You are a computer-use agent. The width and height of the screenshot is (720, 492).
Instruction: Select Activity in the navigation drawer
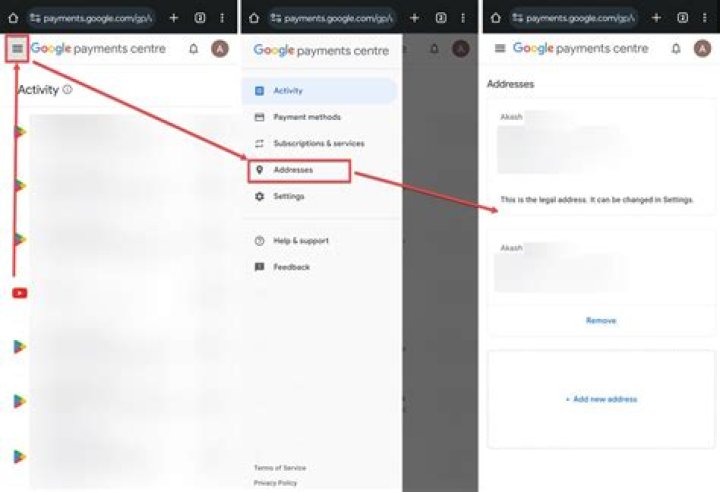tap(287, 91)
